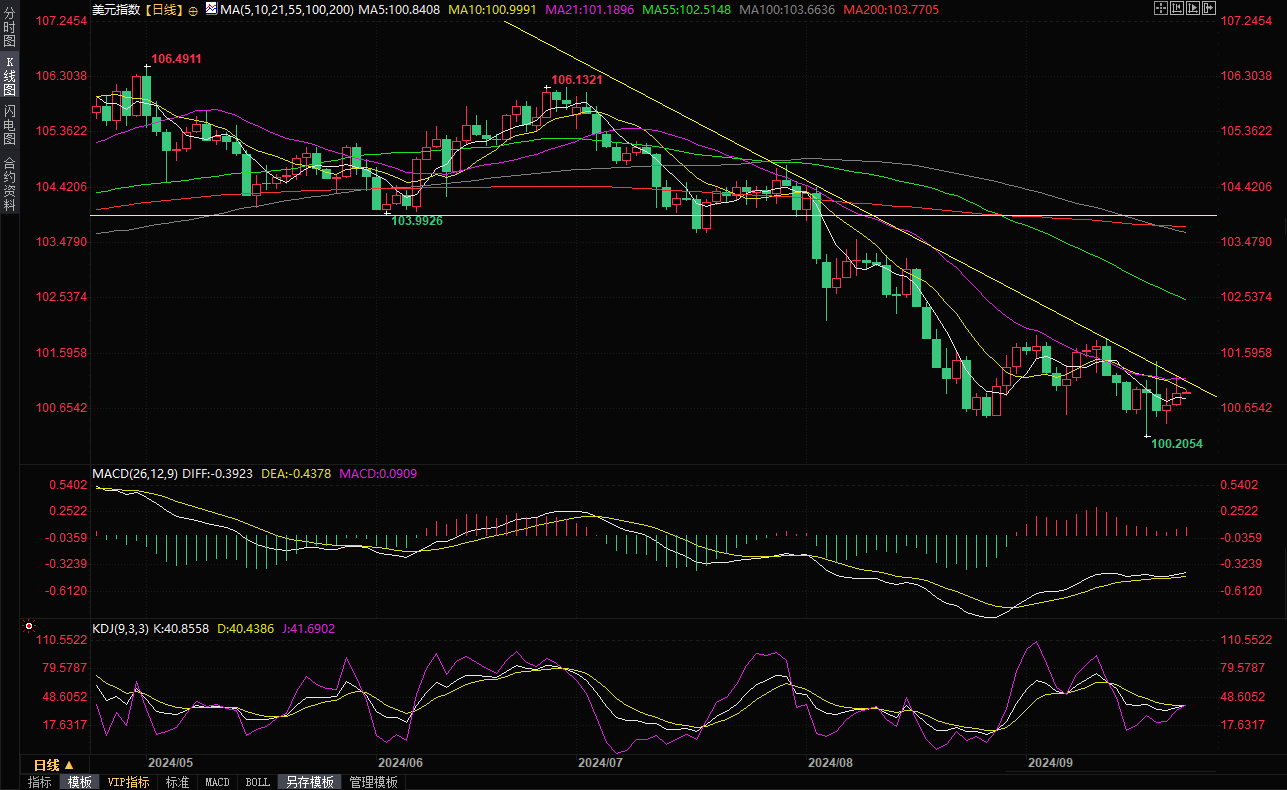Click the MA indicator chart icon

(x=211, y=10)
